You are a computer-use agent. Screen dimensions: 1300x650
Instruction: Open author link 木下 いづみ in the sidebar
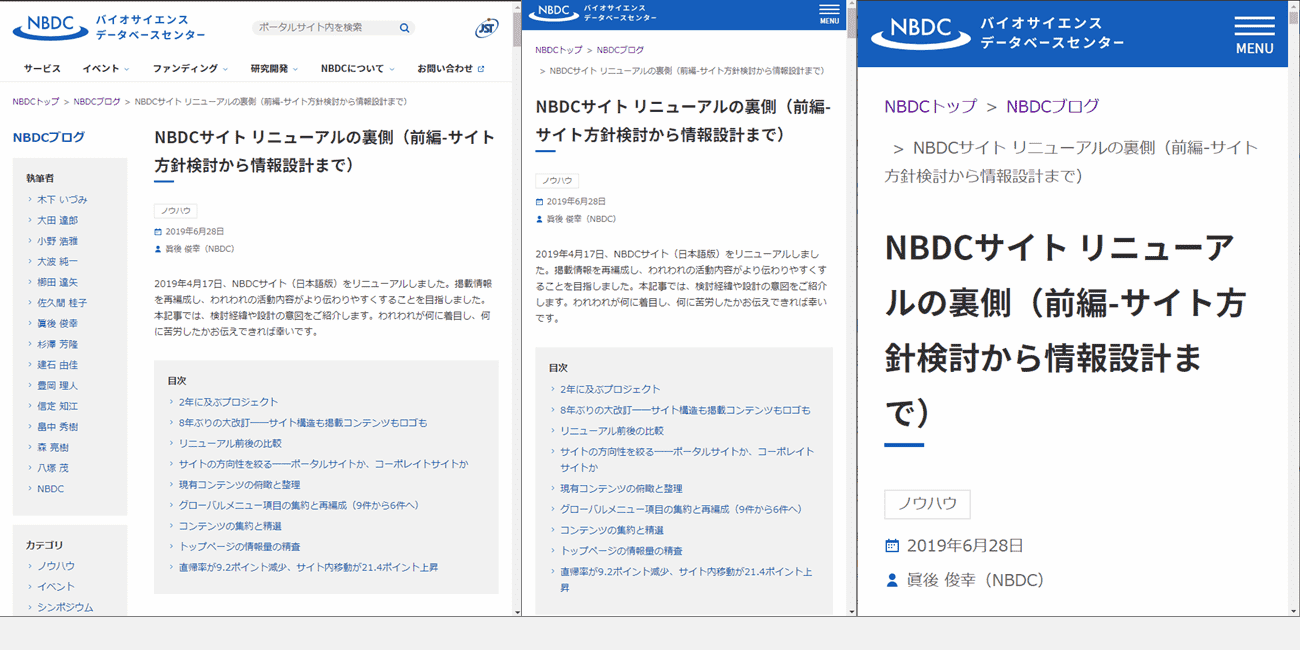coord(62,200)
